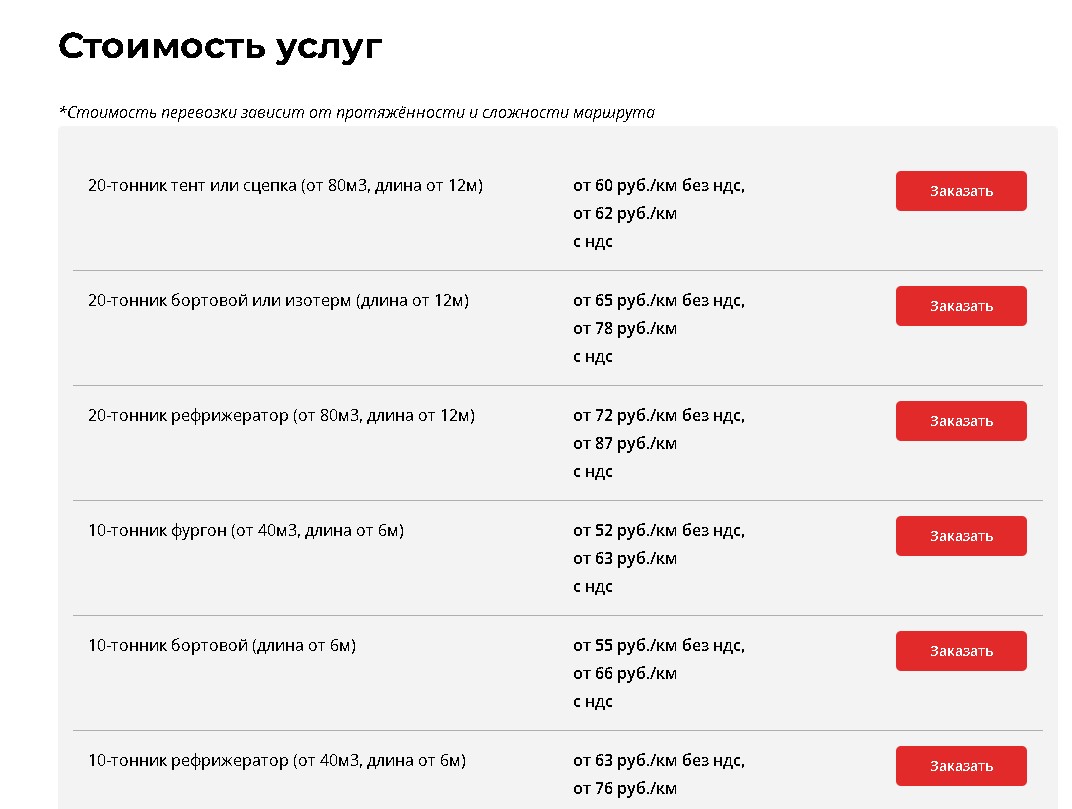
Task: Click the от 52 руб./км без ндс price
Action: click(658, 530)
